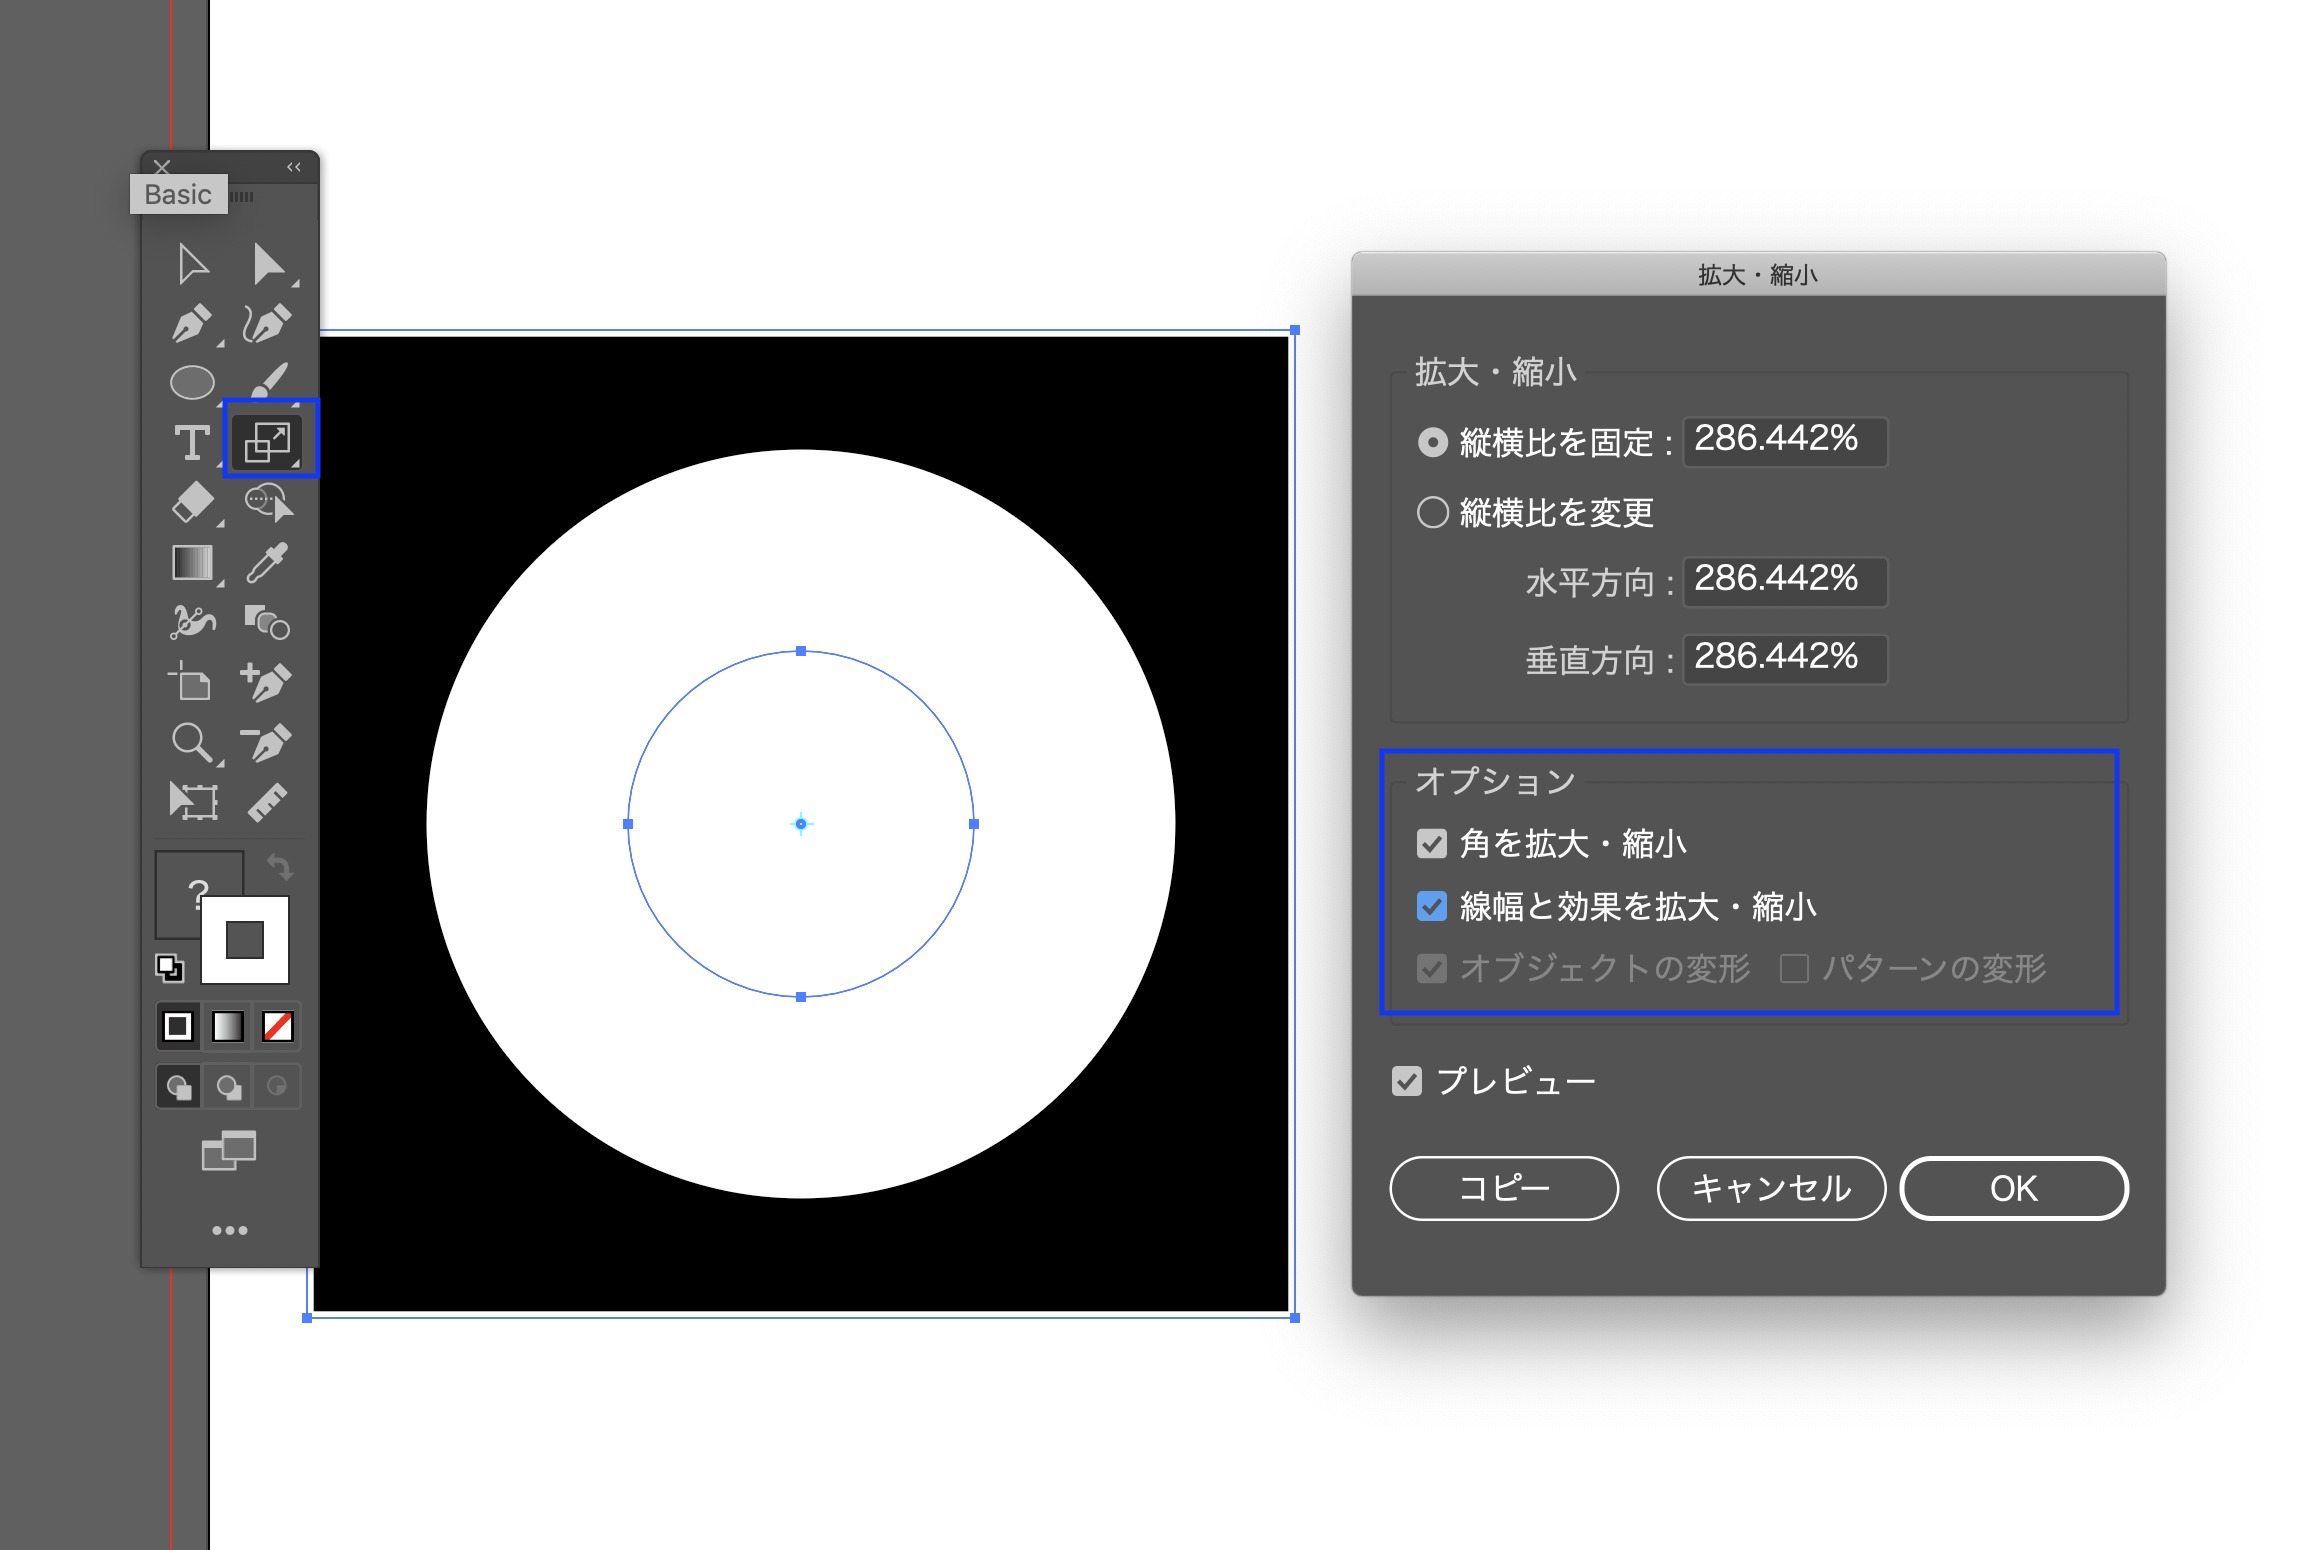This screenshot has width=2322, height=1550.
Task: Select the Selection arrow tool
Action: coord(192,264)
